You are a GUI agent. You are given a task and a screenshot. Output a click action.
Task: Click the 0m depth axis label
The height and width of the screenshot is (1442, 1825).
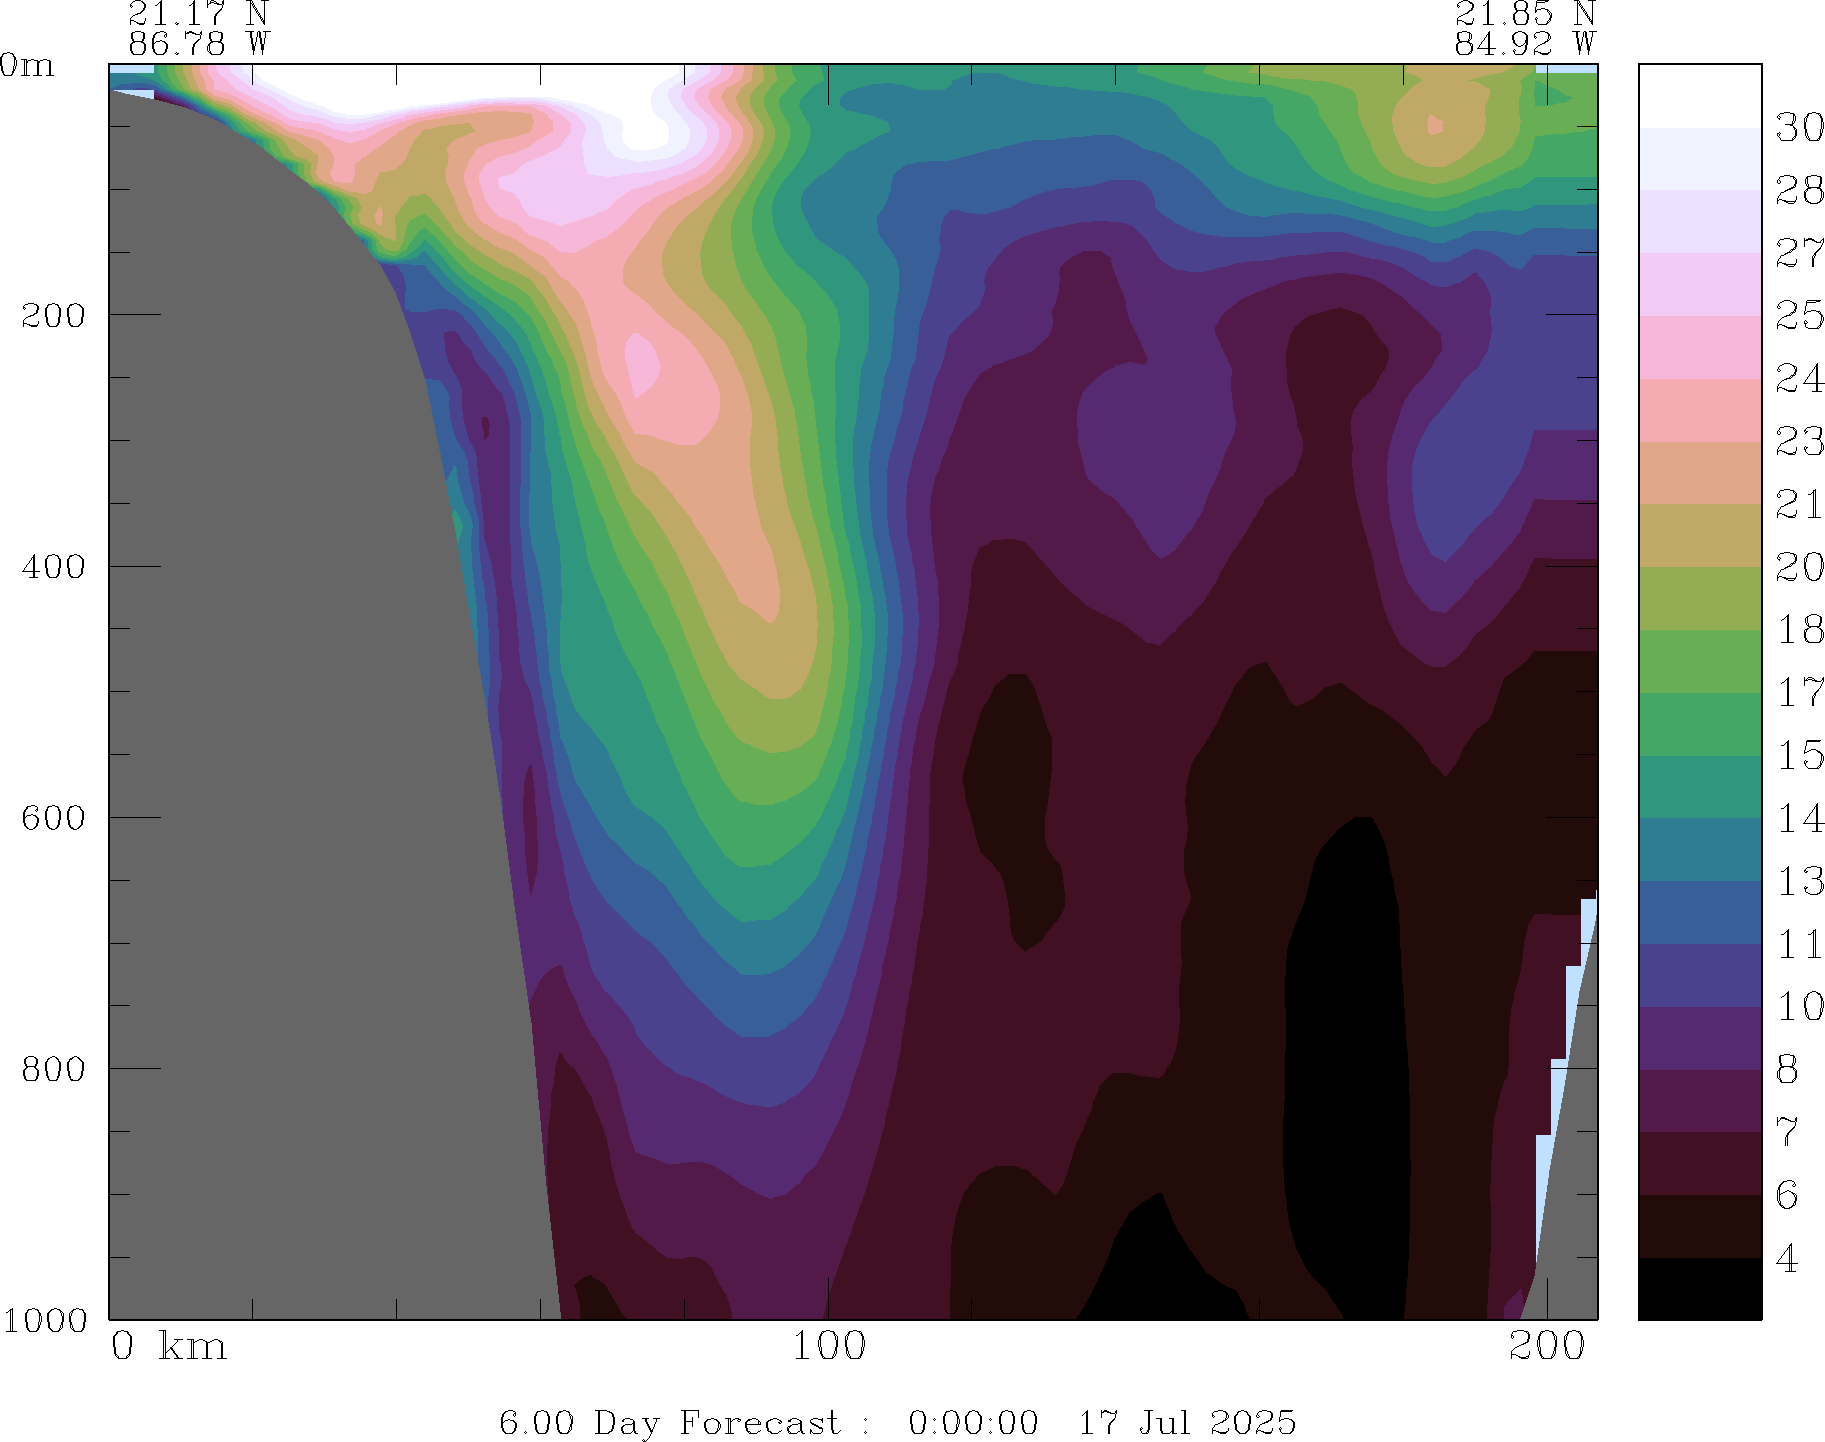[27, 66]
